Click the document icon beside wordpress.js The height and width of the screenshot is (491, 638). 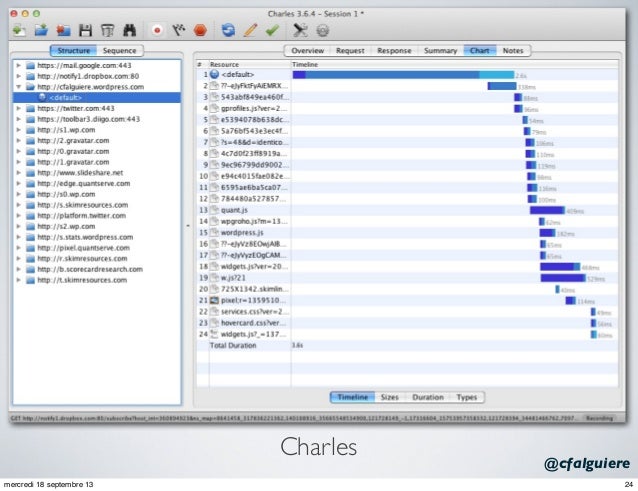point(214,233)
